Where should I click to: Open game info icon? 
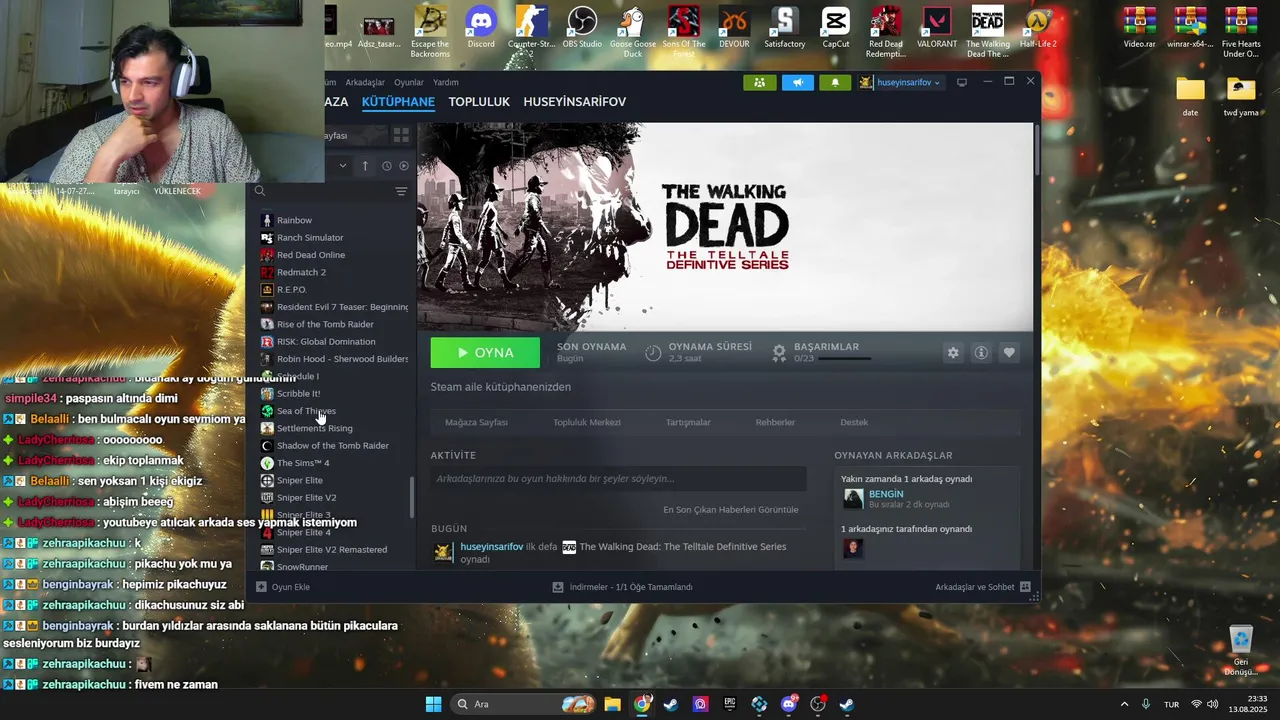(981, 352)
